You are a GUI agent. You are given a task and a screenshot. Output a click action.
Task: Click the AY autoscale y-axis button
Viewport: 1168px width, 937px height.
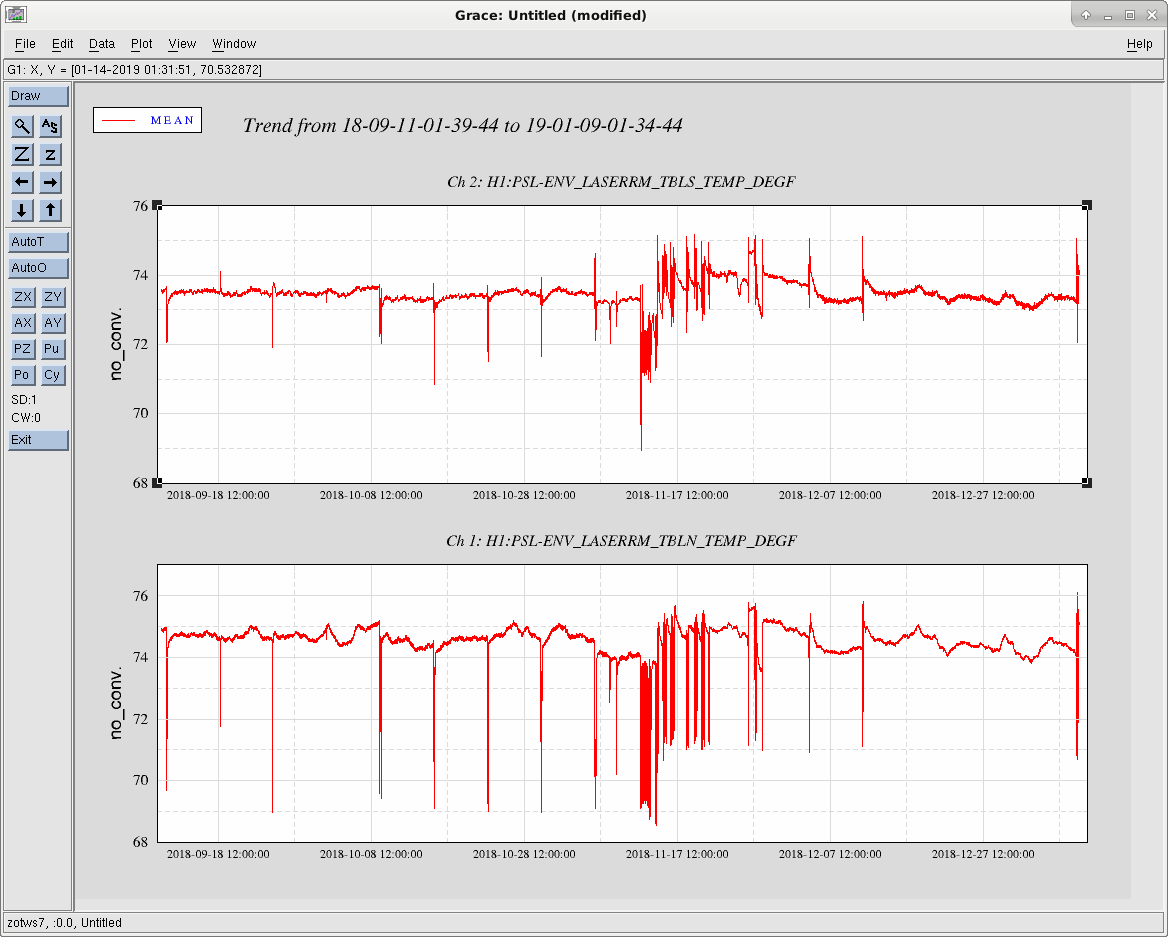click(x=52, y=323)
